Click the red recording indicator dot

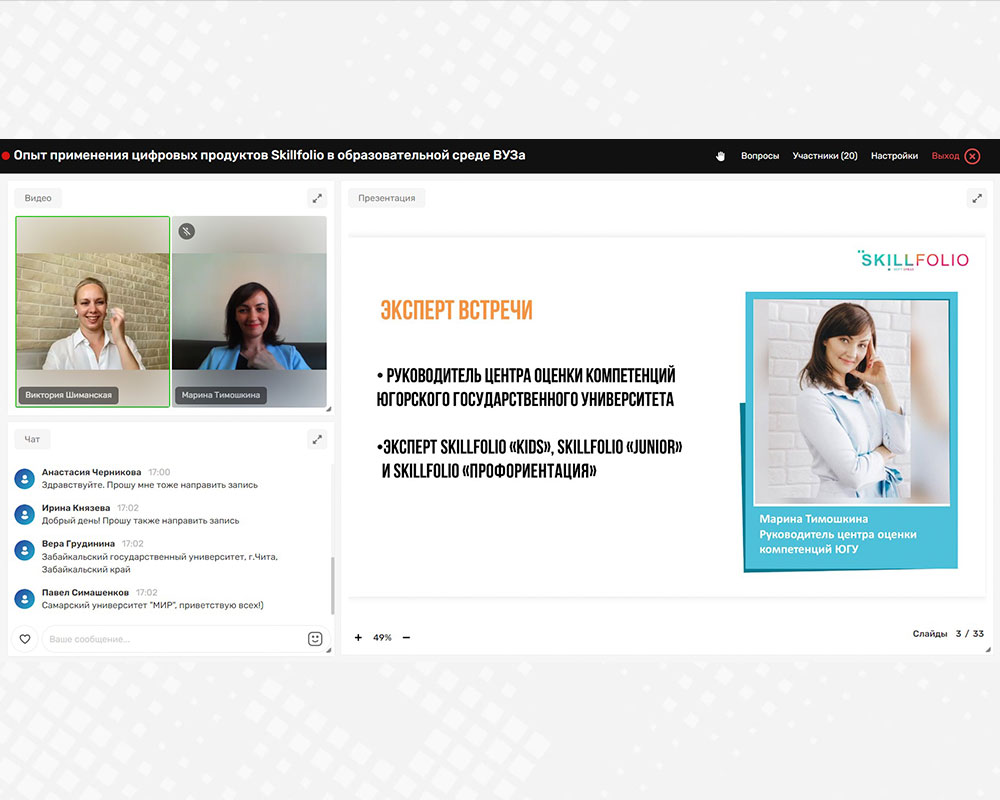coord(6,156)
